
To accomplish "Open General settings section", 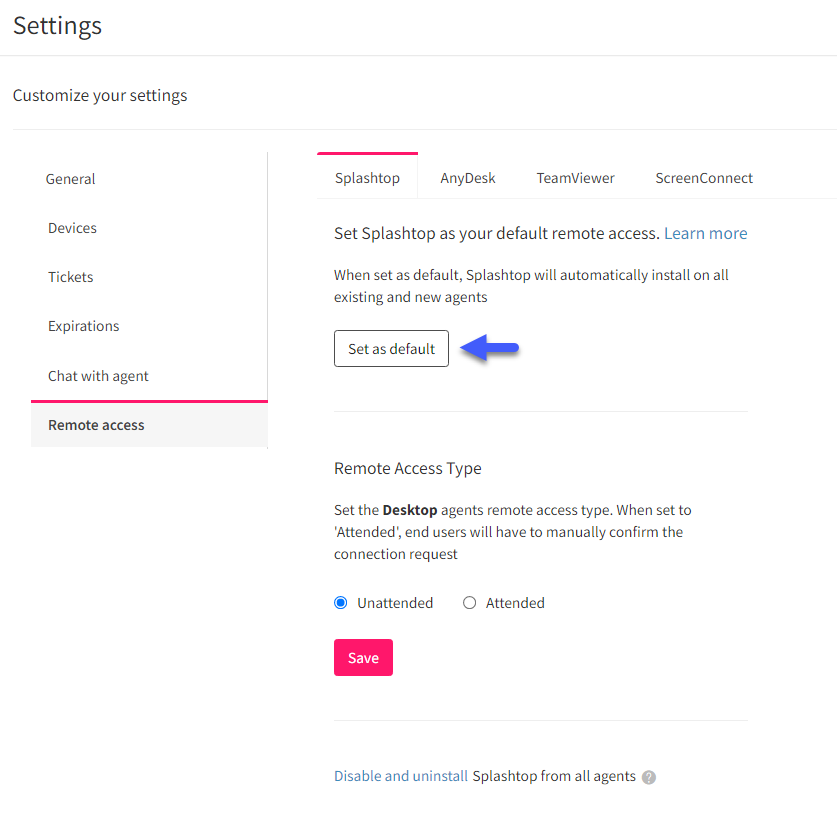I will tap(70, 179).
